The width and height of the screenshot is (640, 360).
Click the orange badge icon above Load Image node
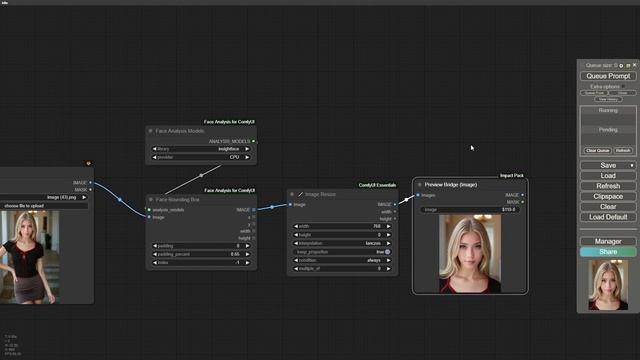[x=88, y=163]
